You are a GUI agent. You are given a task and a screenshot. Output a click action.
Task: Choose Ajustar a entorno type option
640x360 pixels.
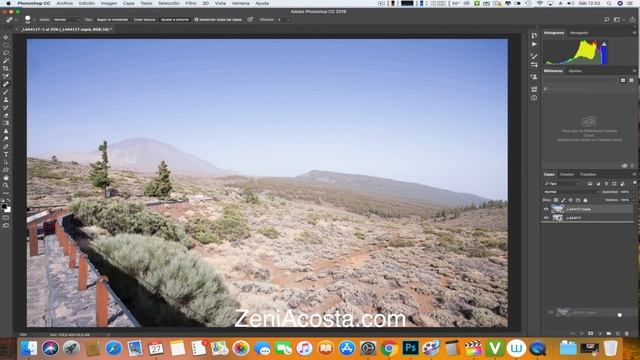click(175, 20)
